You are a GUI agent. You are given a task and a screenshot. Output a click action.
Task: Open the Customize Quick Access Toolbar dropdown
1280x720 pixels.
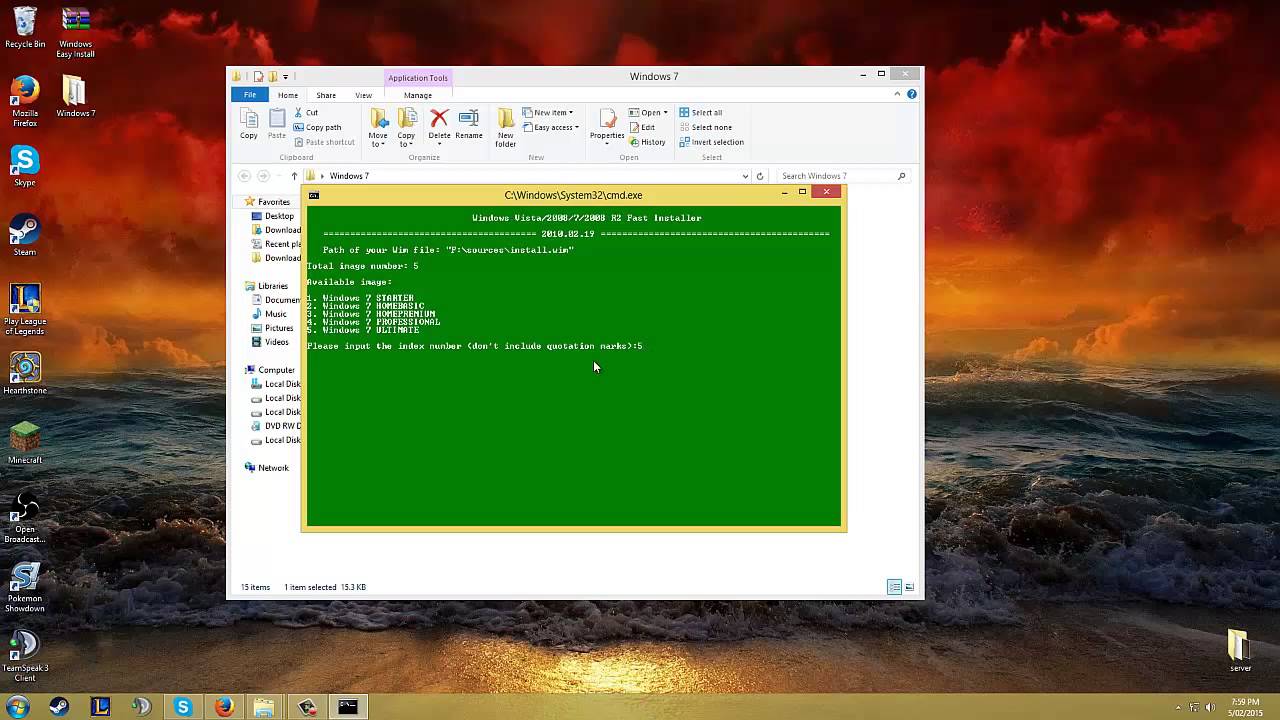coord(286,77)
